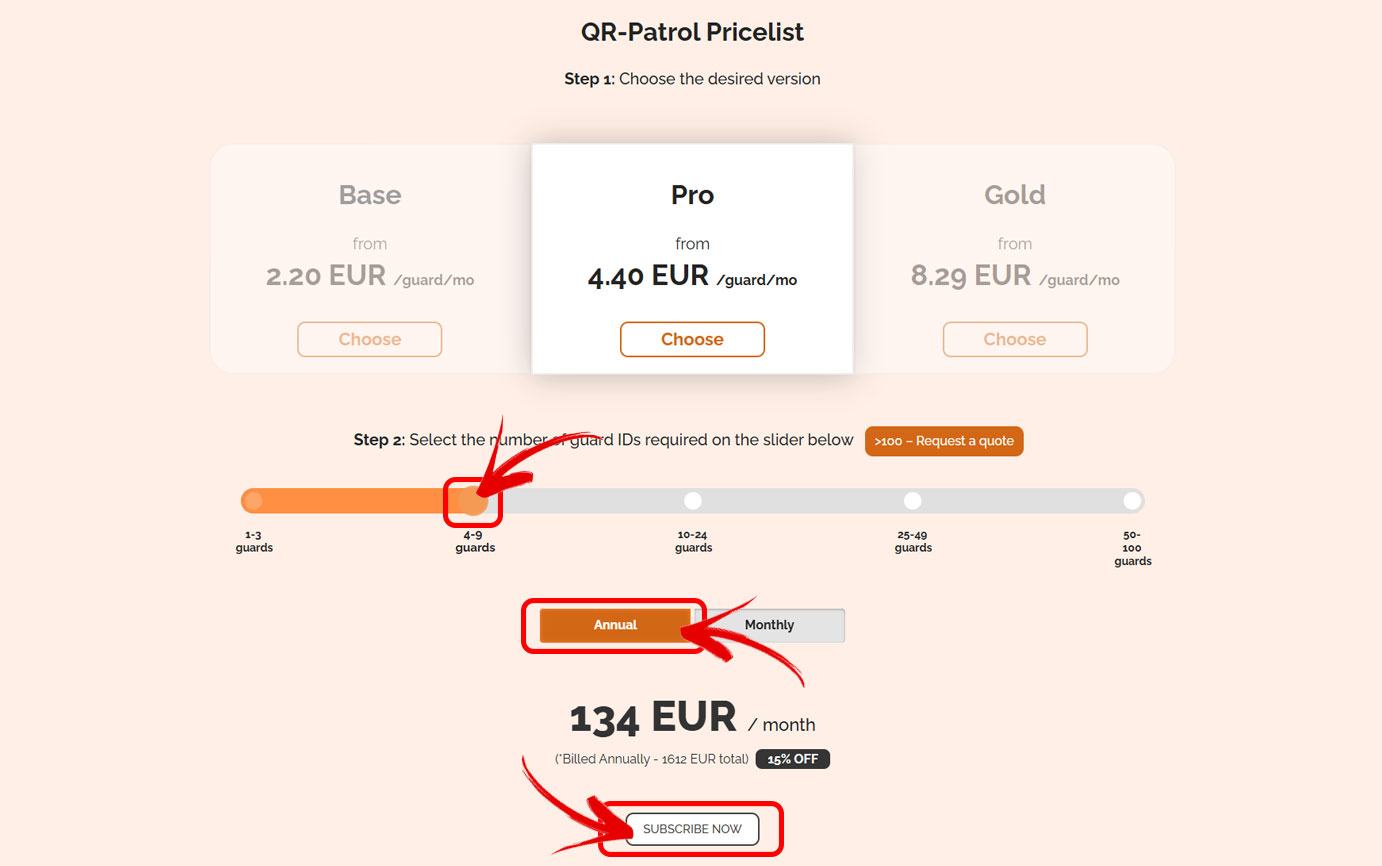Viewport: 1382px width, 866px height.
Task: Choose the Gold plan
Action: click(1015, 339)
